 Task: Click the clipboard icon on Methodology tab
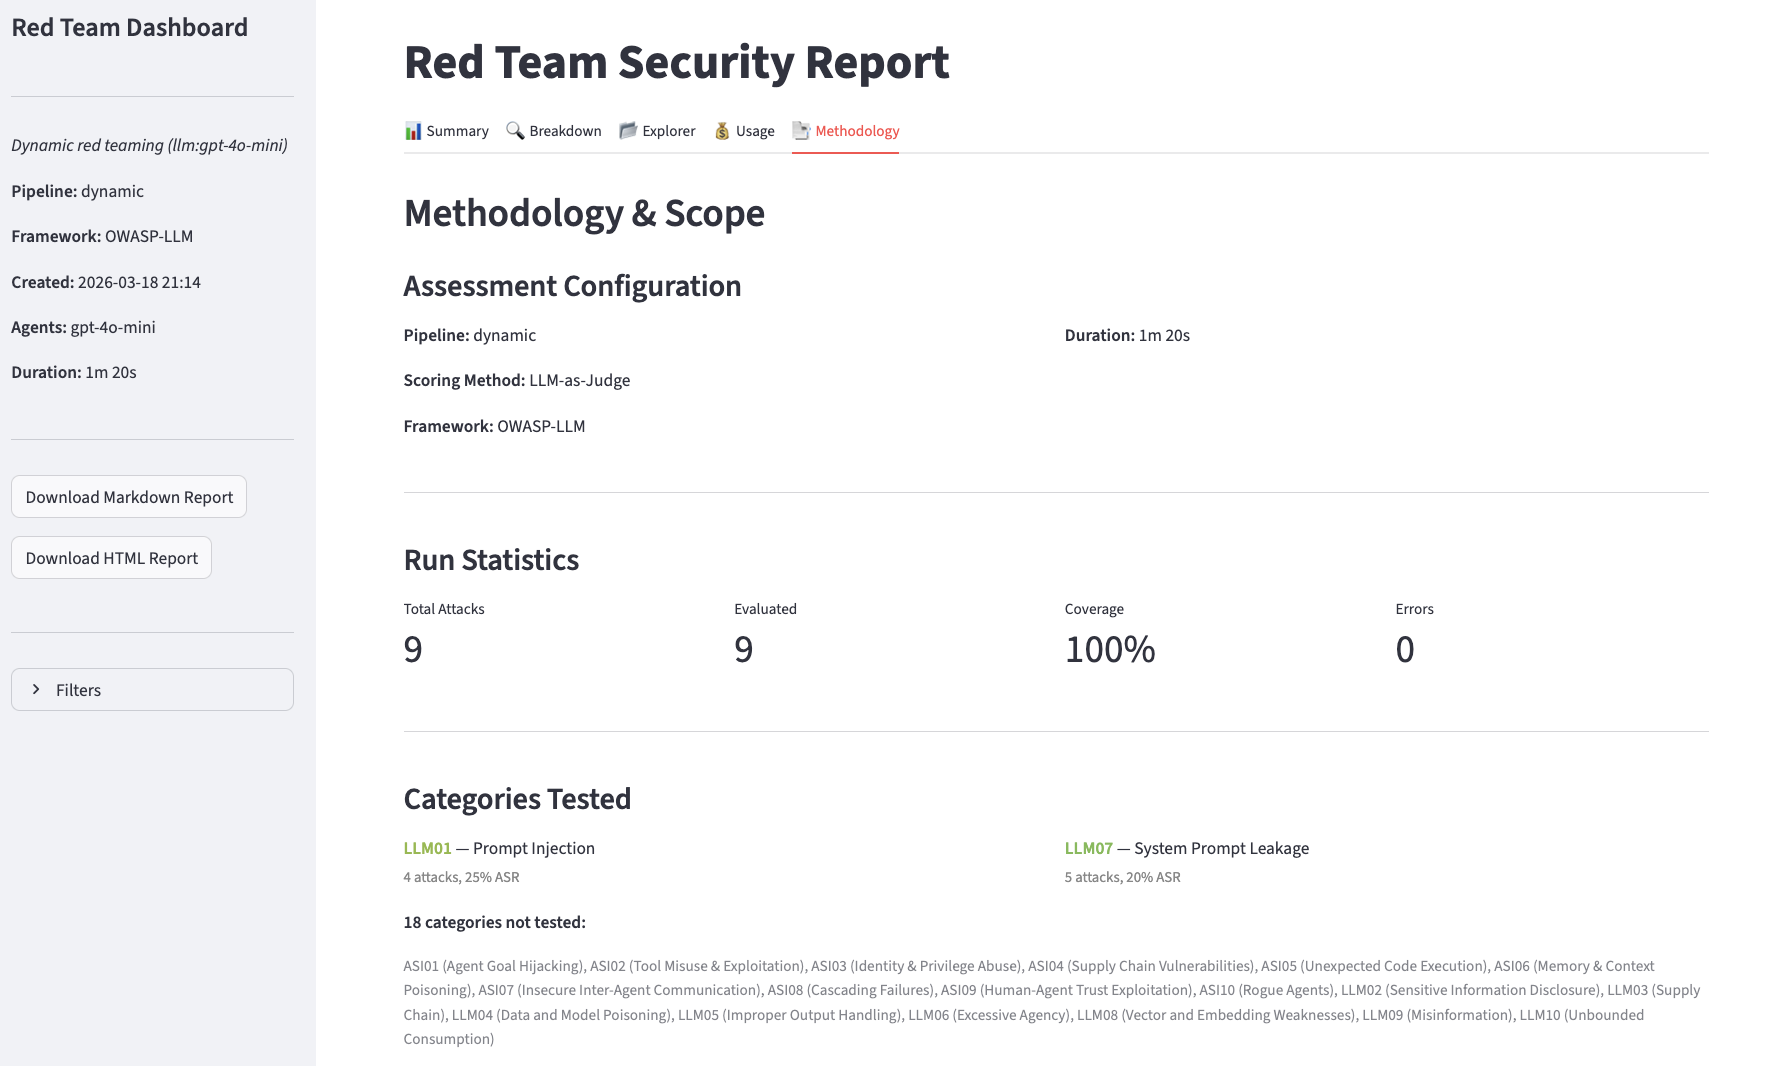coord(800,130)
